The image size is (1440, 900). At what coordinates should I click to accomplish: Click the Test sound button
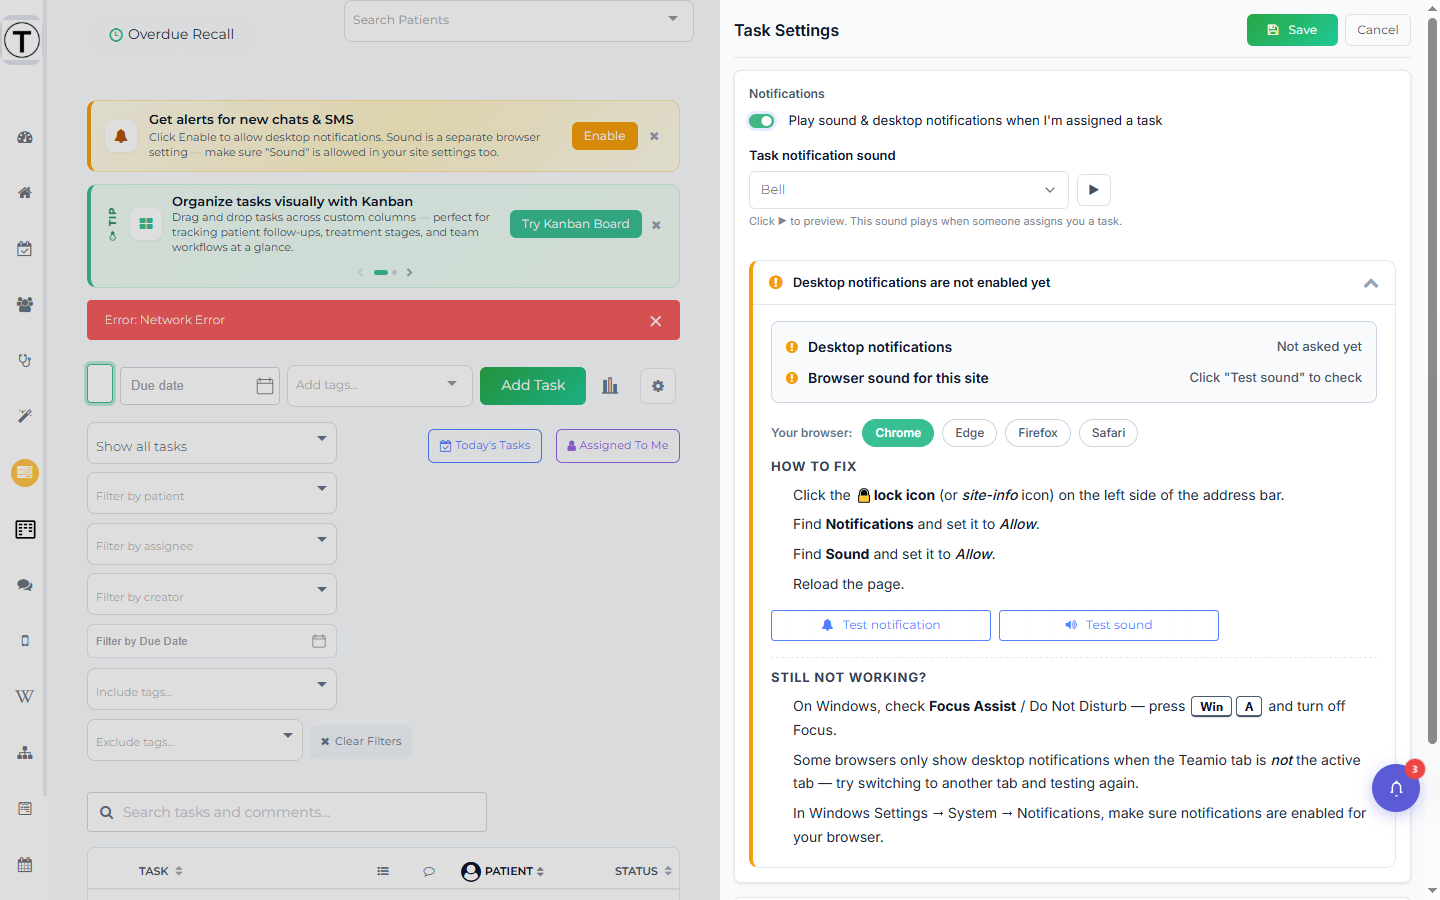point(1109,625)
